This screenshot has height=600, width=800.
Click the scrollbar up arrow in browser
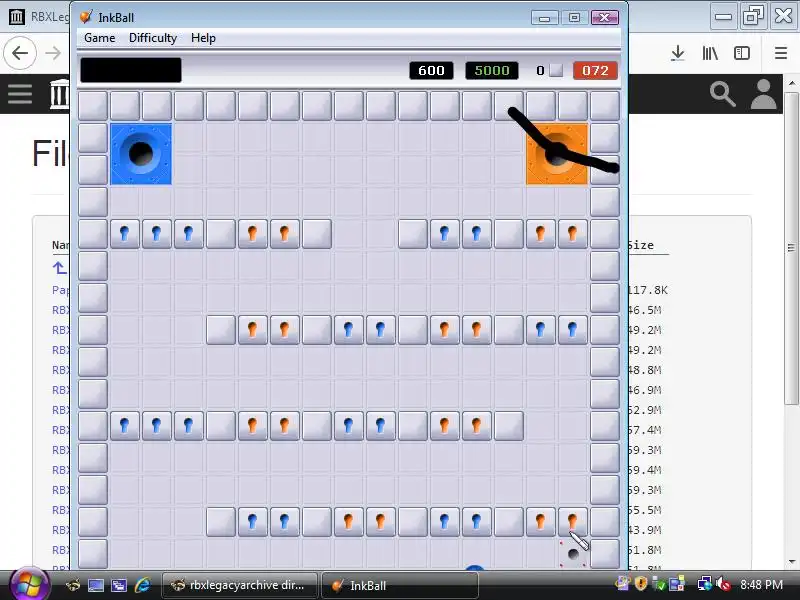coord(791,82)
